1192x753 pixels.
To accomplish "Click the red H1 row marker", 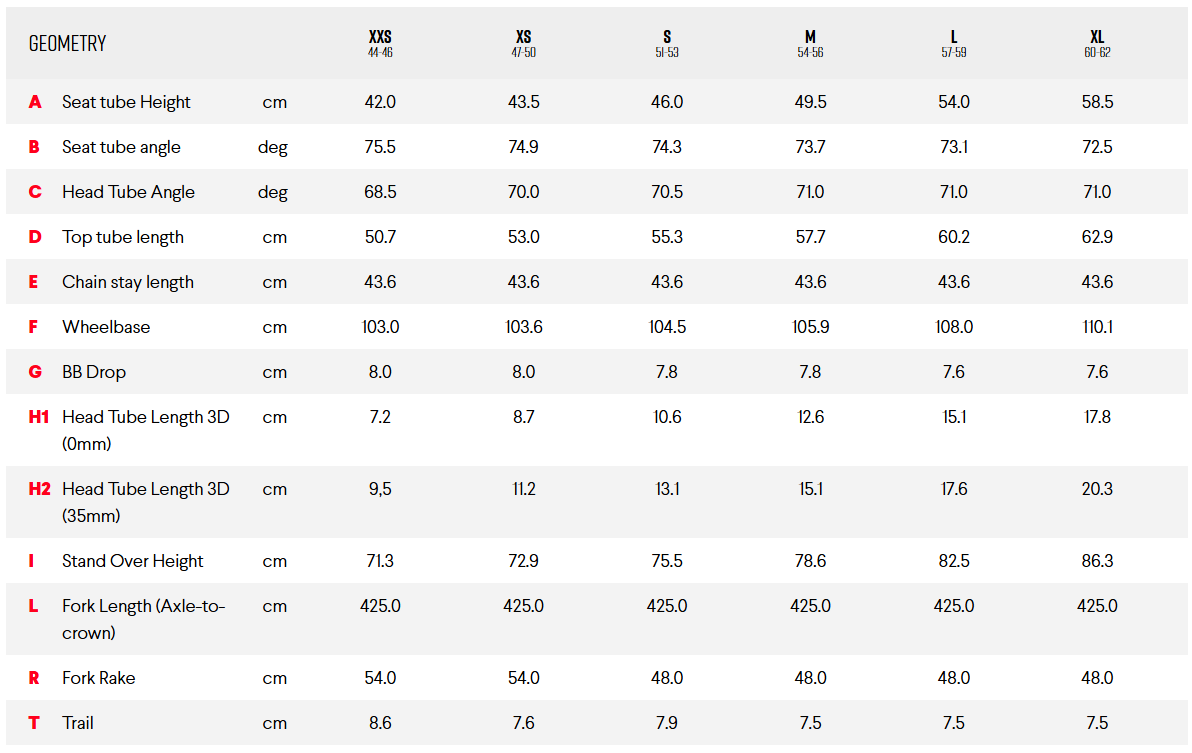I will click(39, 417).
